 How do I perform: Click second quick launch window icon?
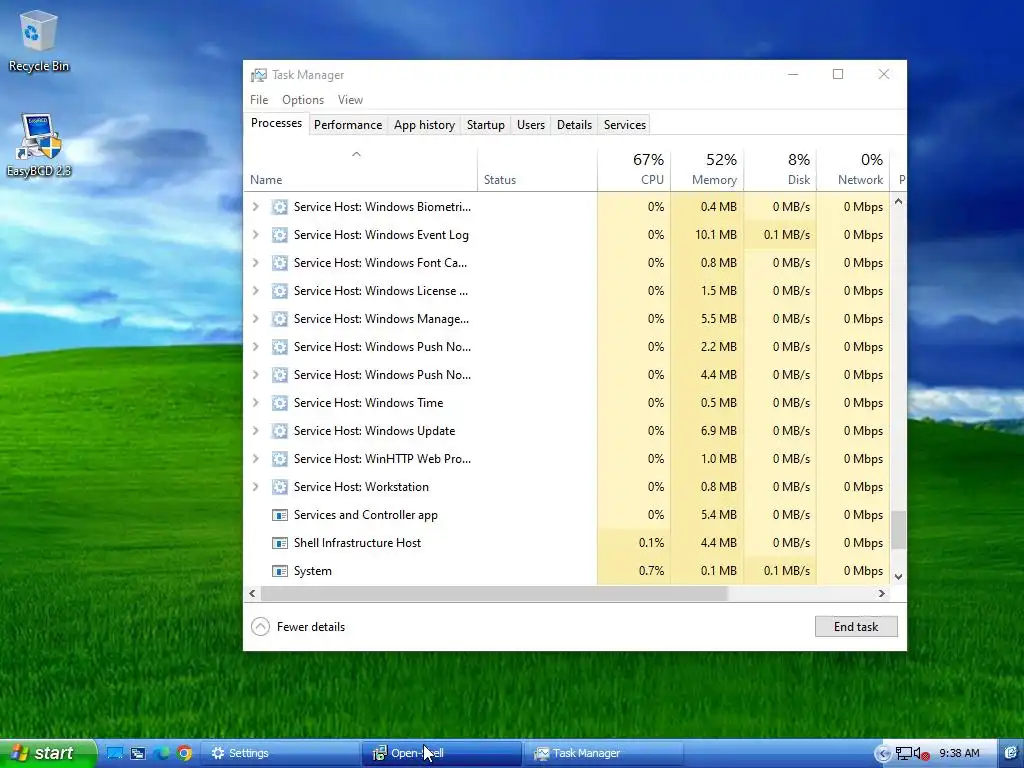point(138,754)
